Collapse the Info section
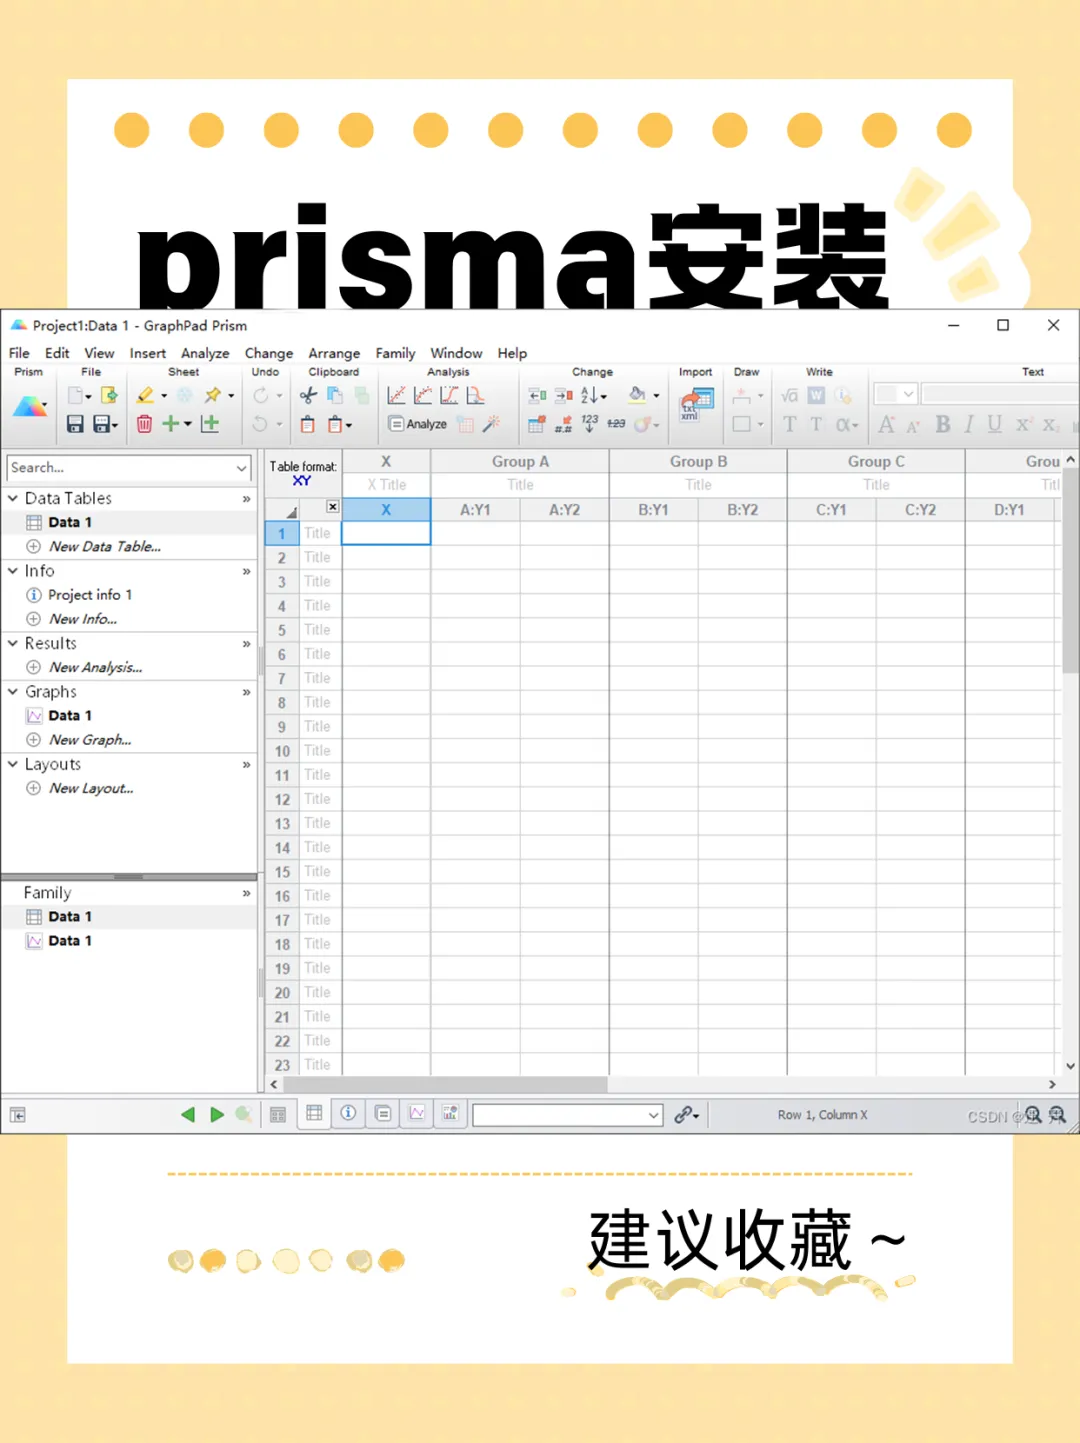 (x=13, y=571)
